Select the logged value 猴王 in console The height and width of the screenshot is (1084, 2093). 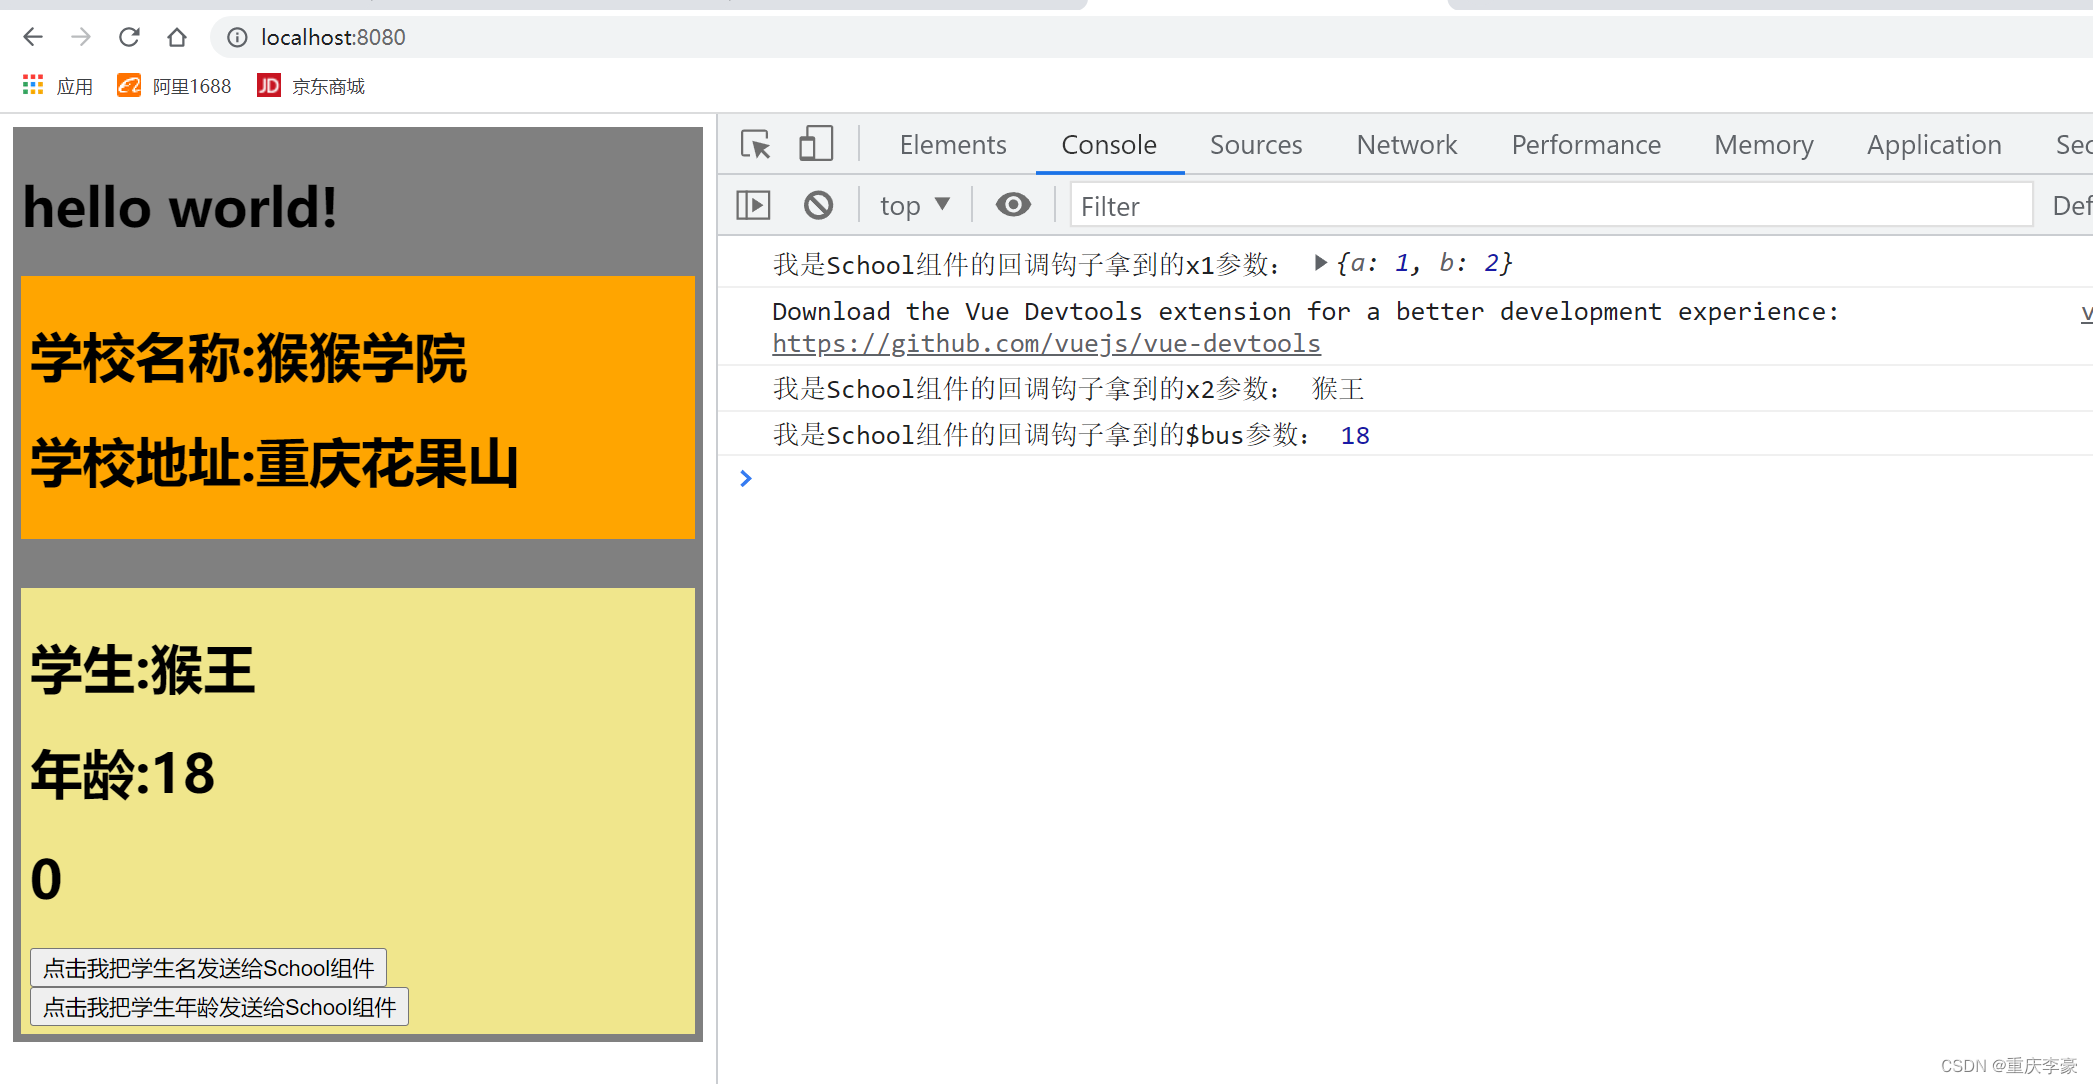1338,389
